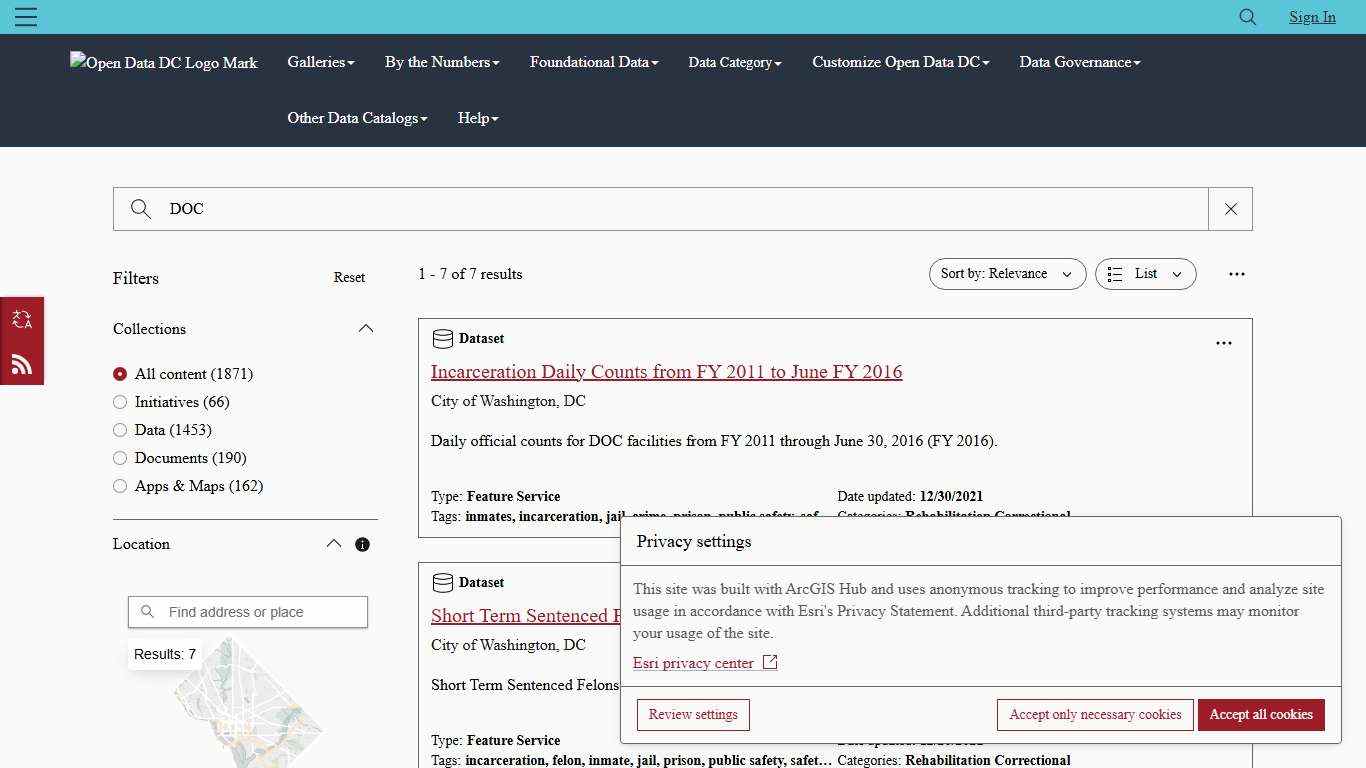Choose the Documents (190) radio option
The width and height of the screenshot is (1366, 768).
[120, 458]
